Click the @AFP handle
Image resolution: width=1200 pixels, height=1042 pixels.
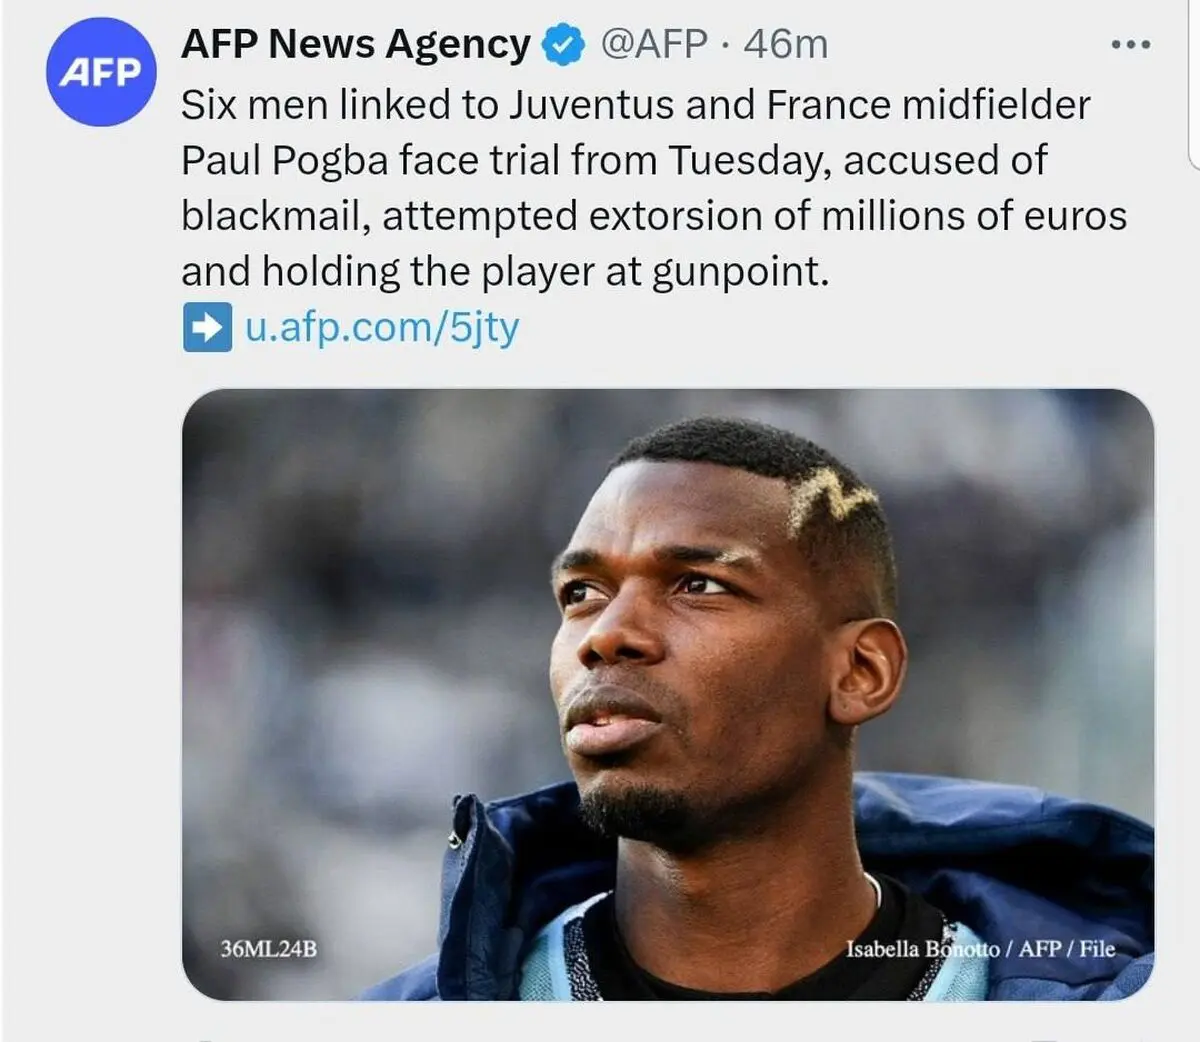[654, 44]
